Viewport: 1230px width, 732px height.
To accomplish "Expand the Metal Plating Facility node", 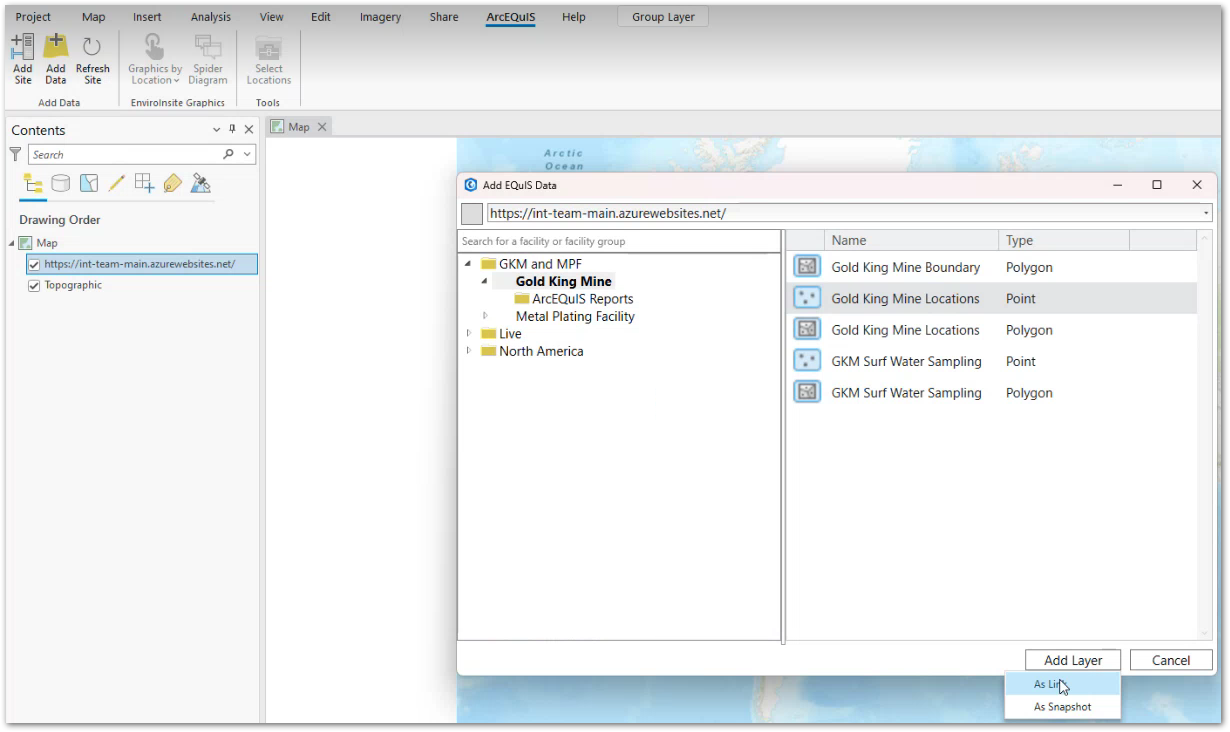I will click(485, 316).
